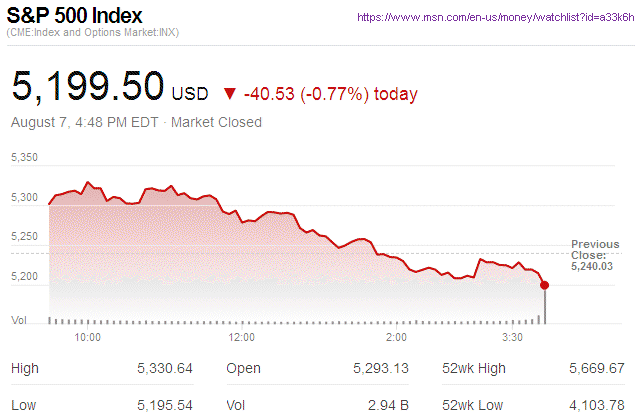Image resolution: width=640 pixels, height=420 pixels.
Task: Click the 5,199.50 current price value
Action: pos(88,86)
